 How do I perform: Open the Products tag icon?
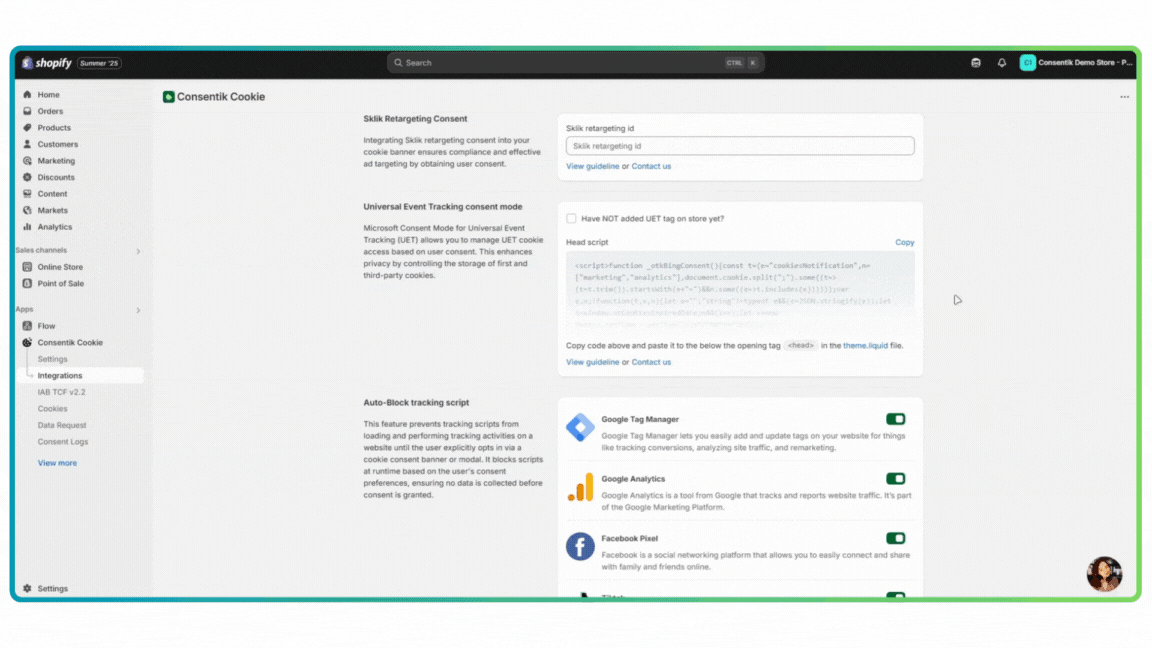pos(27,128)
